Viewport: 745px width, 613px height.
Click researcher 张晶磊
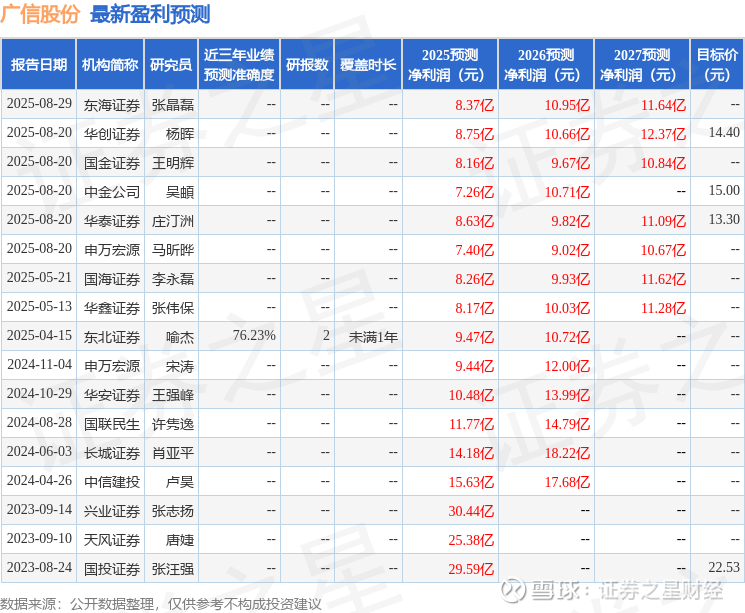point(172,105)
